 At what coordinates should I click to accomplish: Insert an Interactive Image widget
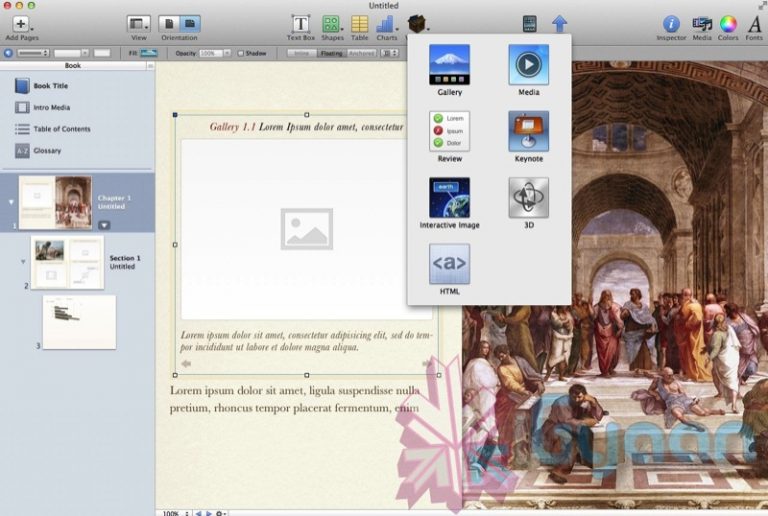tap(449, 198)
